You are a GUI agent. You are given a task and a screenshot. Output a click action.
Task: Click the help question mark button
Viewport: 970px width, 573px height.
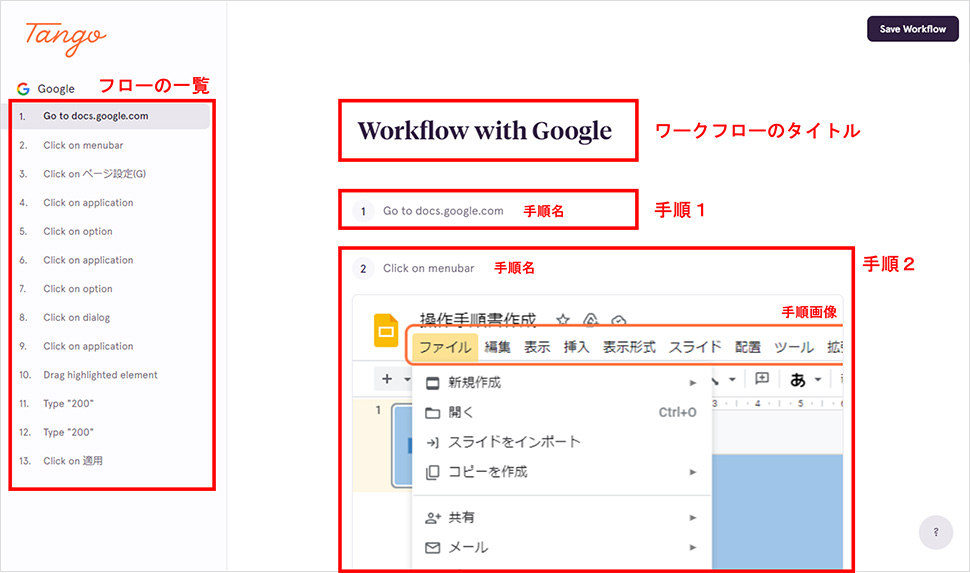point(935,532)
